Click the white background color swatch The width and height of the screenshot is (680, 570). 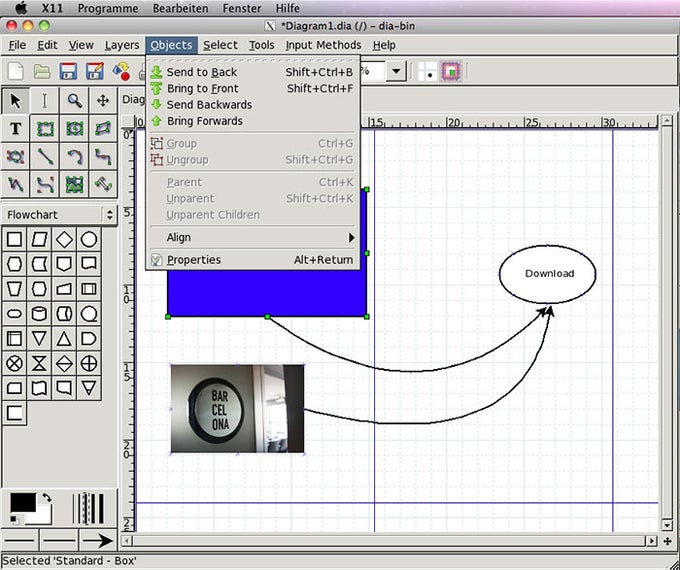(x=45, y=516)
